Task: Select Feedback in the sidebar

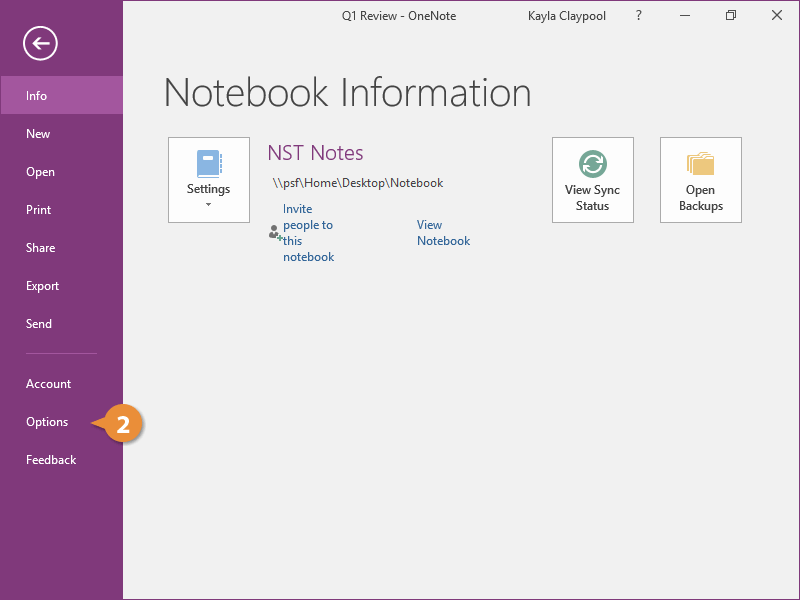Action: click(62, 460)
